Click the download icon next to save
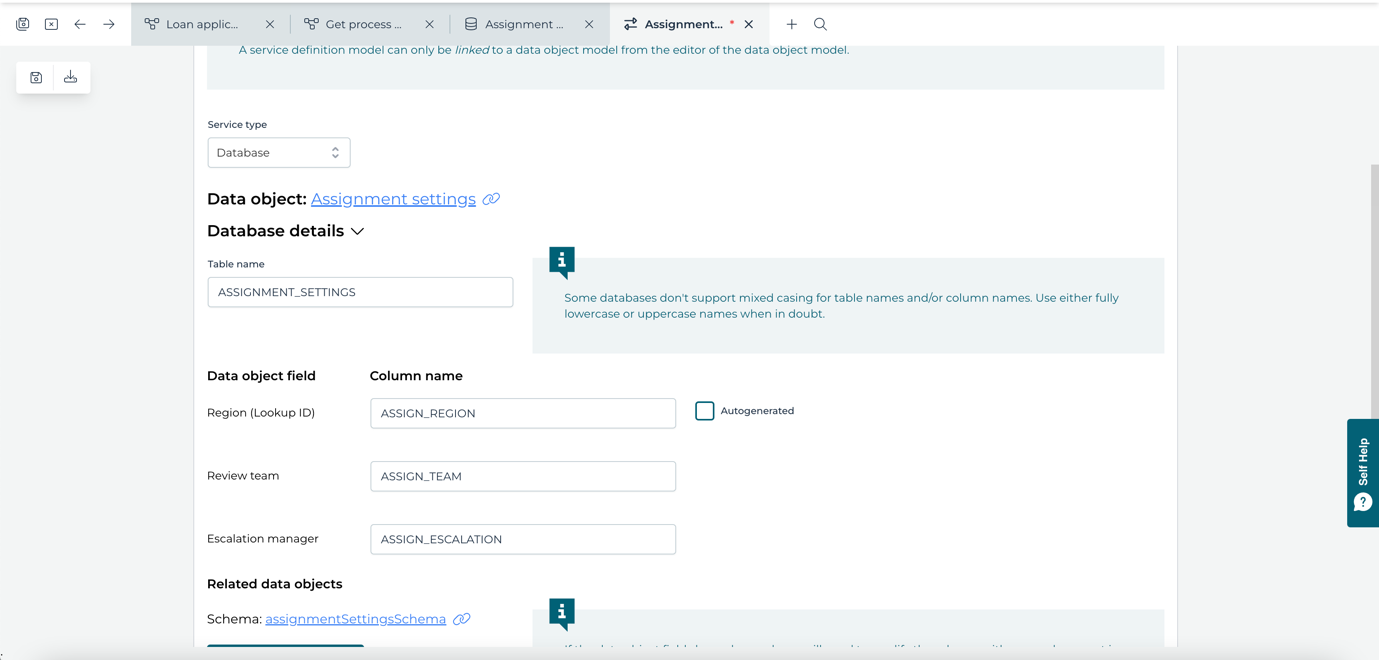 coord(70,77)
